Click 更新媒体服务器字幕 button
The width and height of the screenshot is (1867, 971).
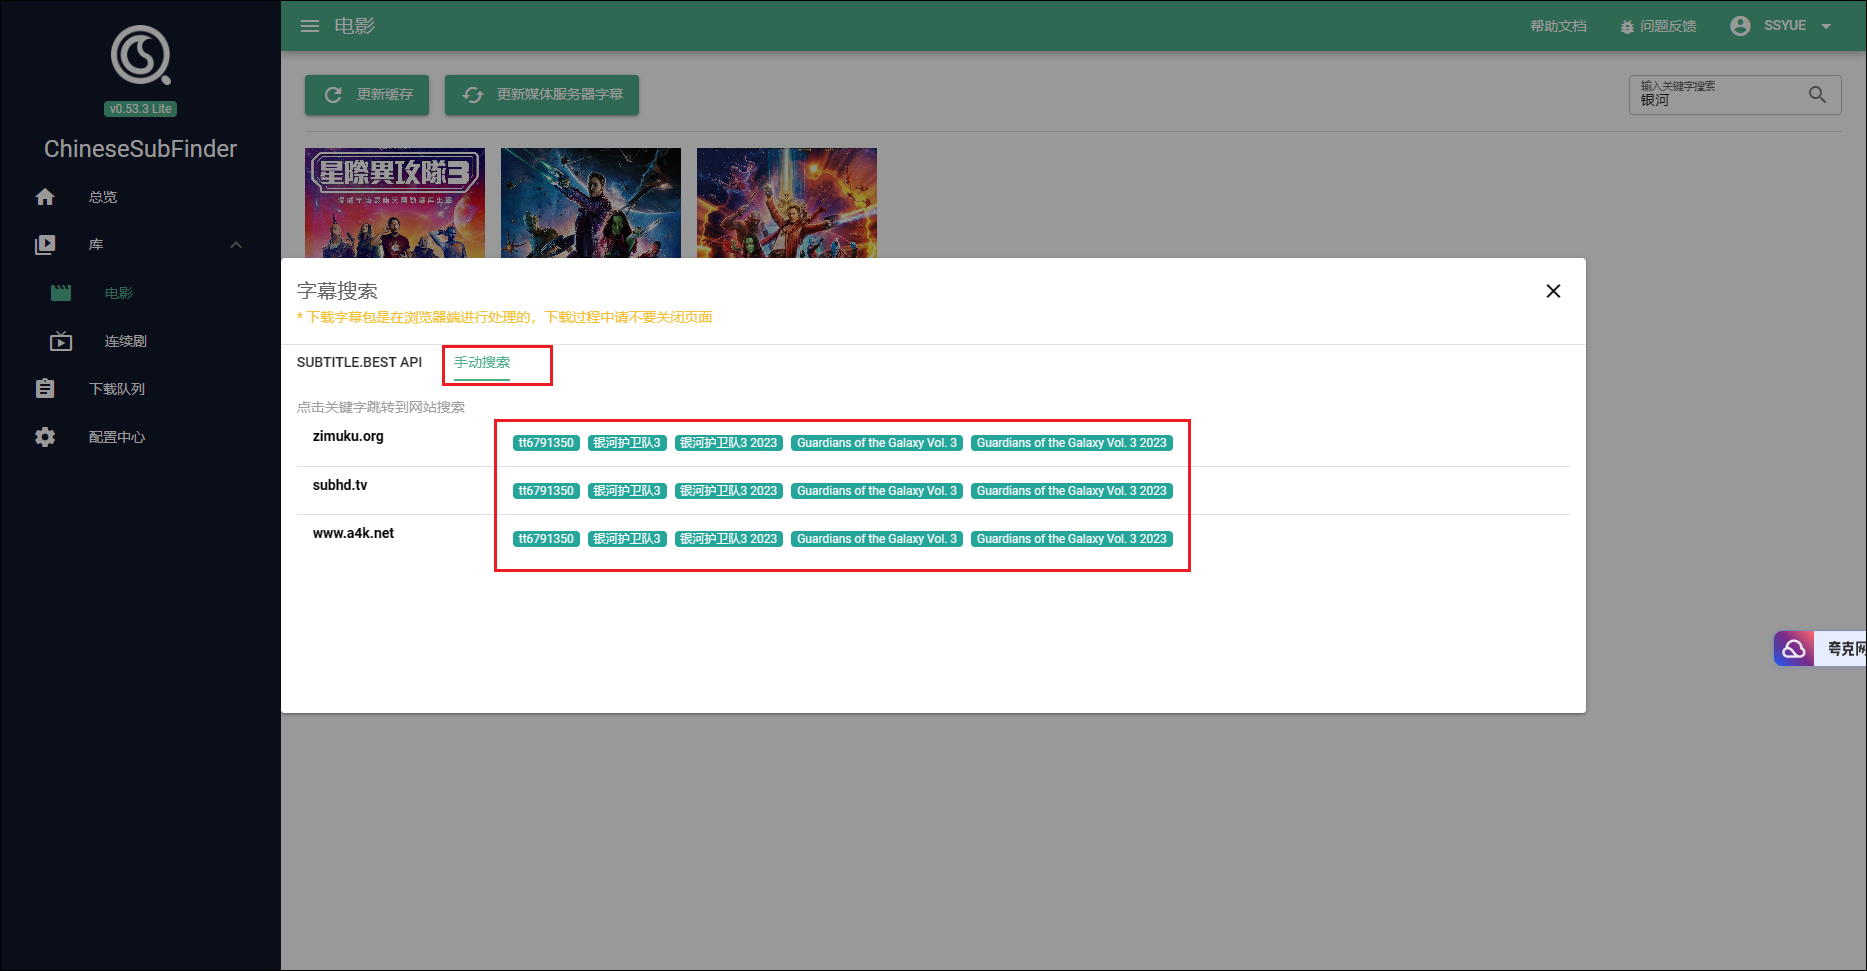(542, 95)
